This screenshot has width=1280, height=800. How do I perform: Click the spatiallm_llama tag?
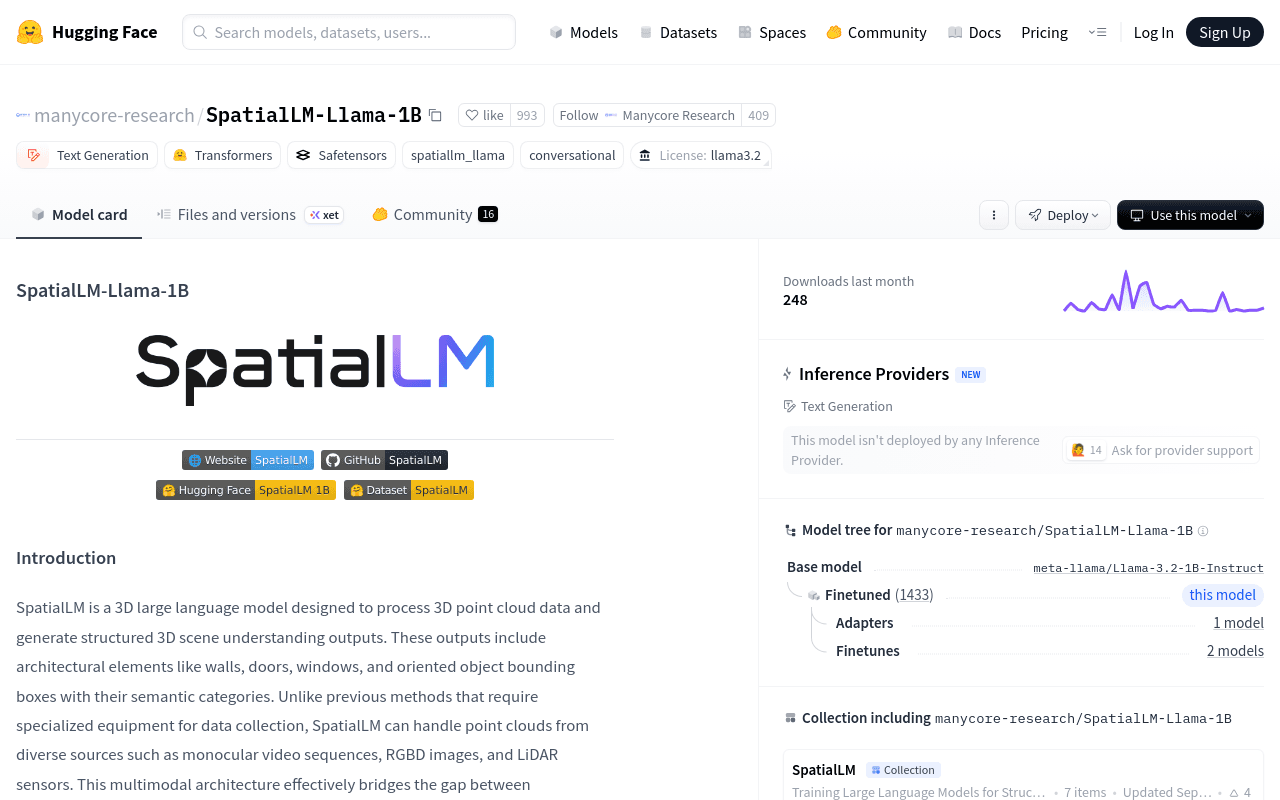(458, 155)
